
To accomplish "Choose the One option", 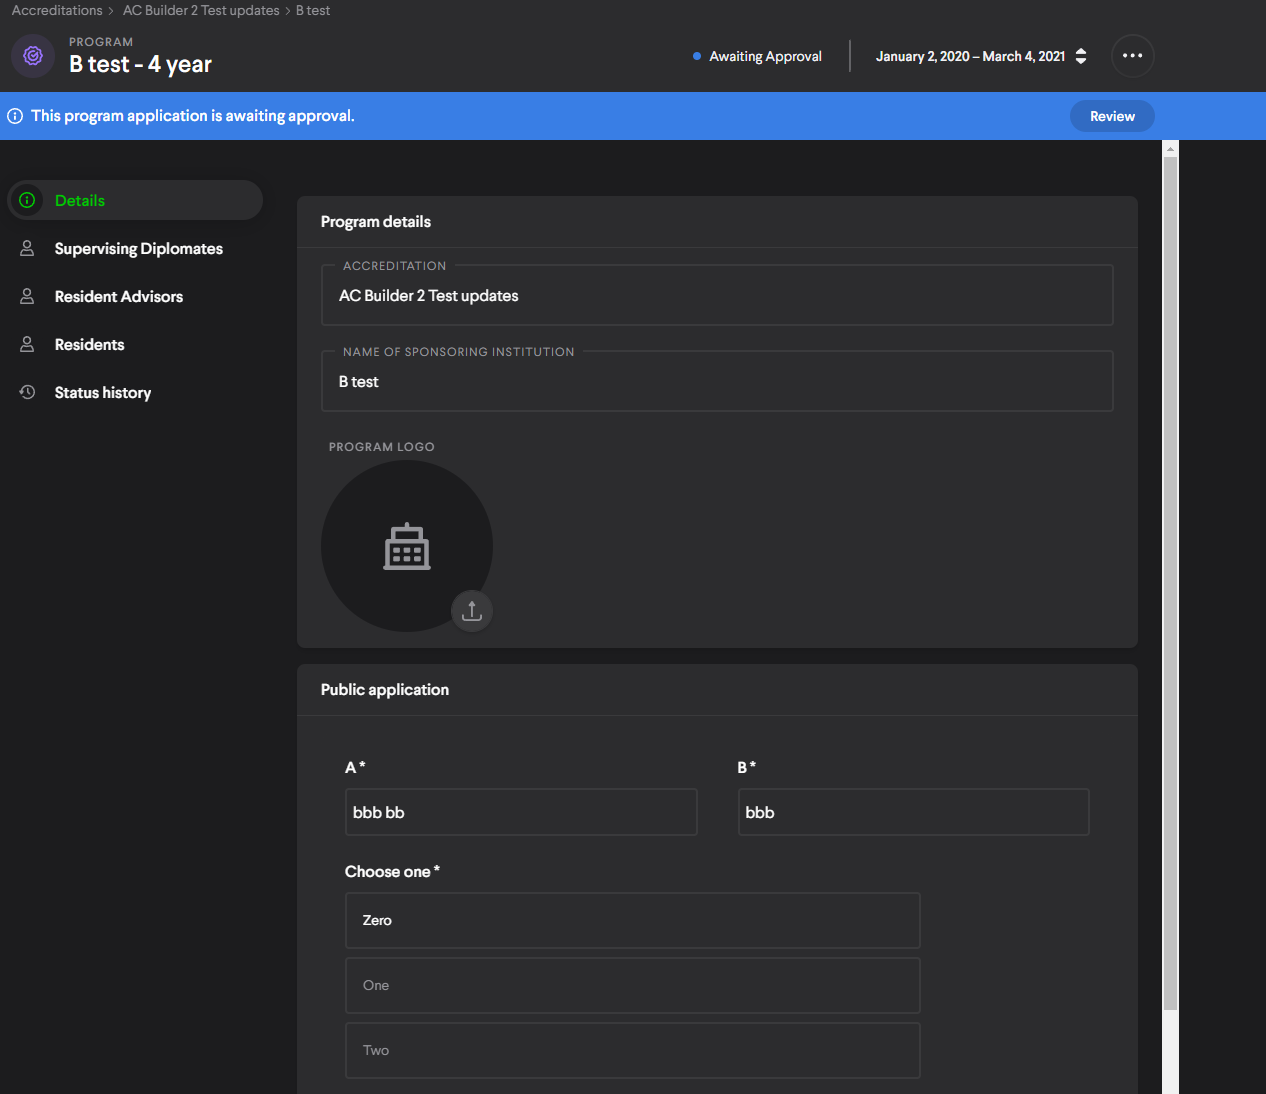I will (632, 985).
